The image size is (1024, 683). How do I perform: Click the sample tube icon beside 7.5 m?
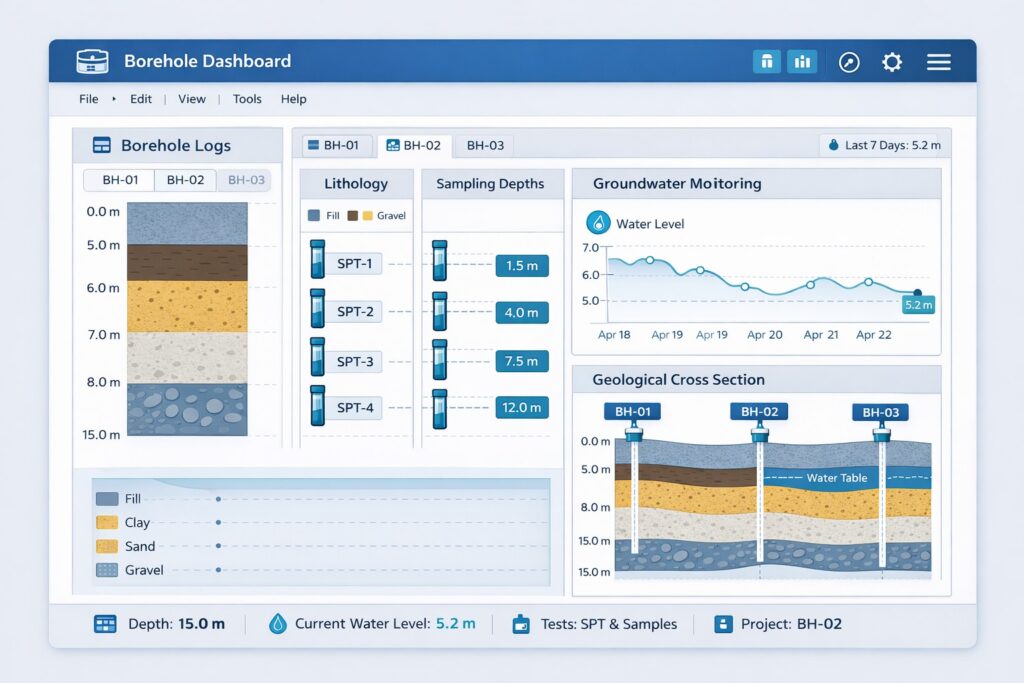(x=440, y=360)
